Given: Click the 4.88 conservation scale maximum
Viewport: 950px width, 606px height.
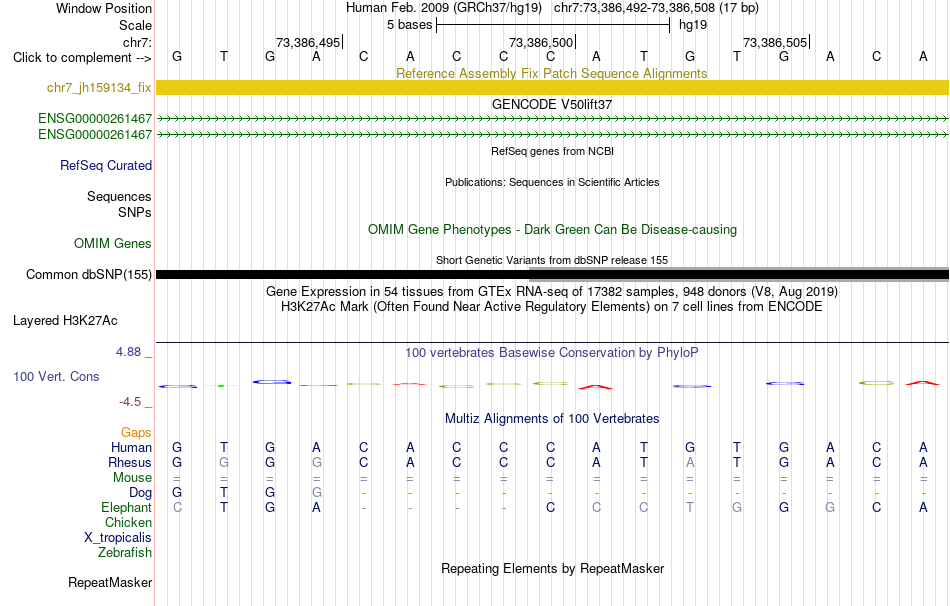Looking at the screenshot, I should (128, 351).
